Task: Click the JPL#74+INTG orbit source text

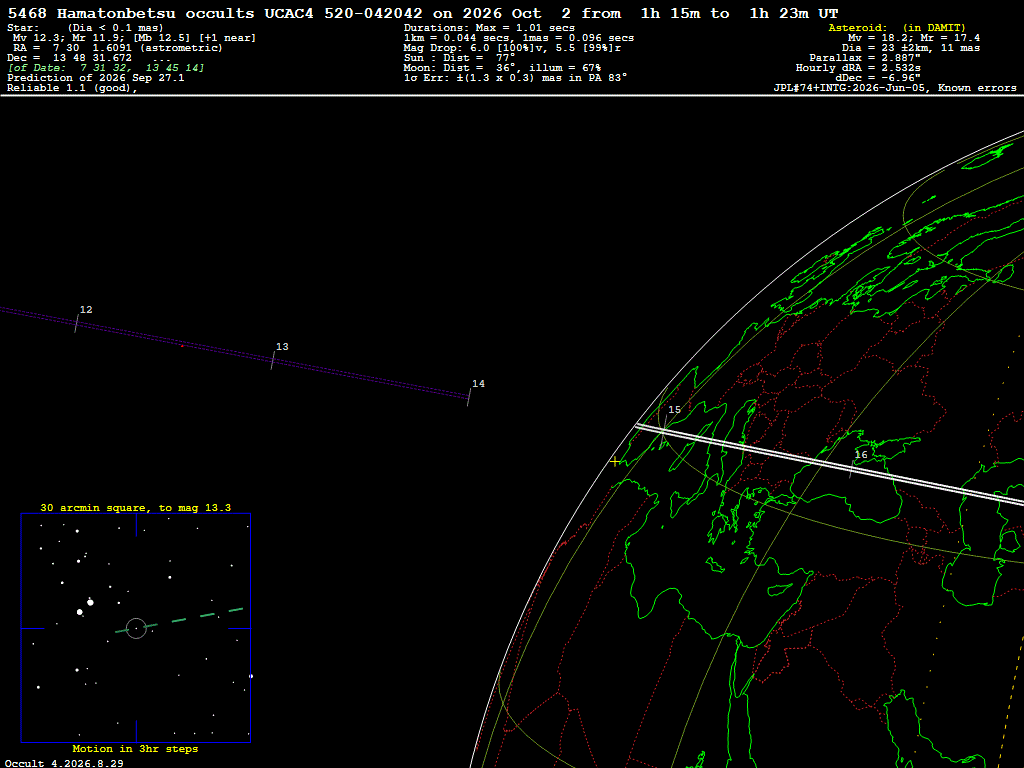Action: pos(895,88)
